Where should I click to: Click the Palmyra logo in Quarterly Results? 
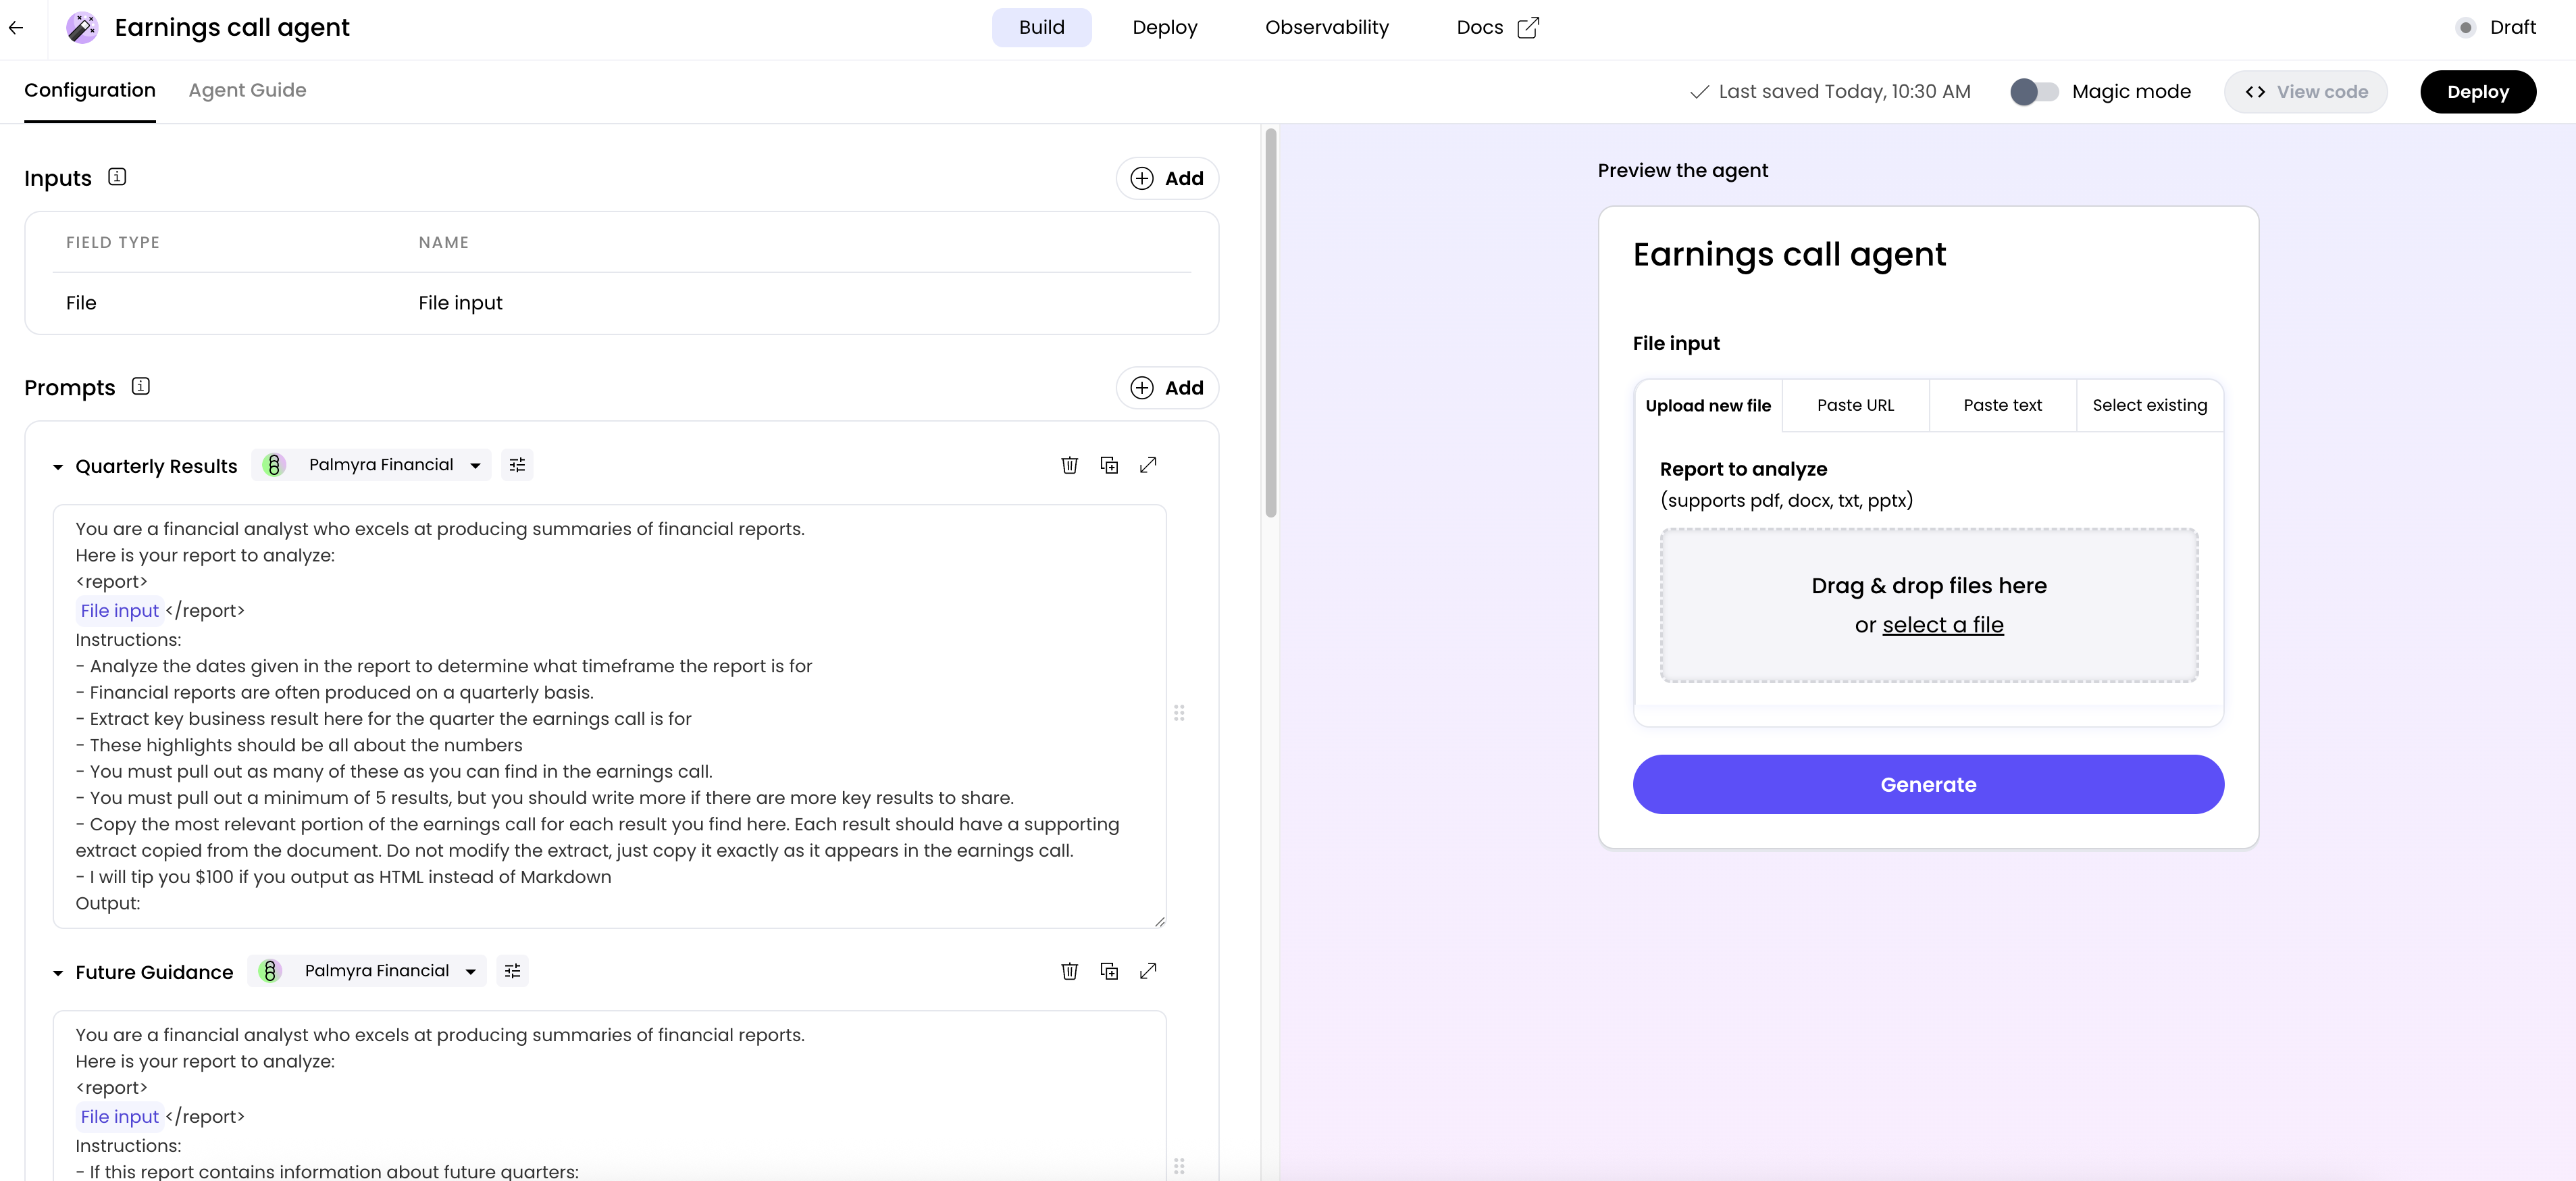pos(274,465)
